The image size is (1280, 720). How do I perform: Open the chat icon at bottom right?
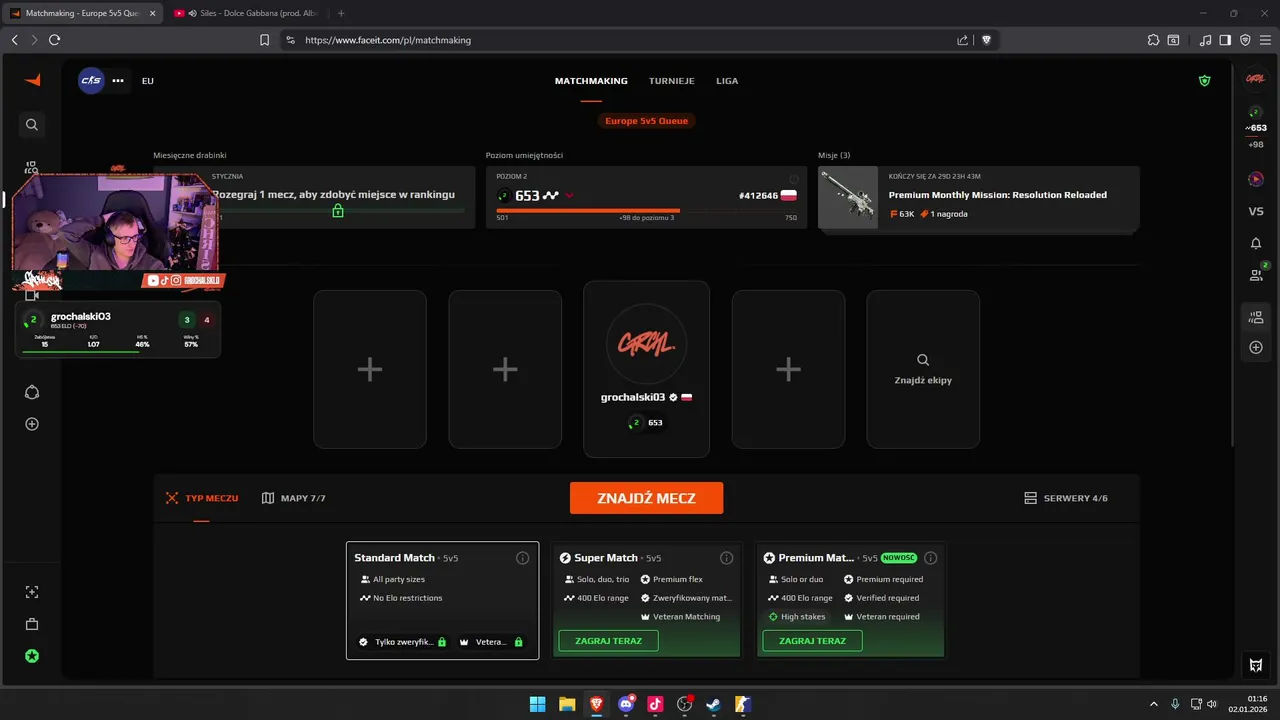[1256, 665]
